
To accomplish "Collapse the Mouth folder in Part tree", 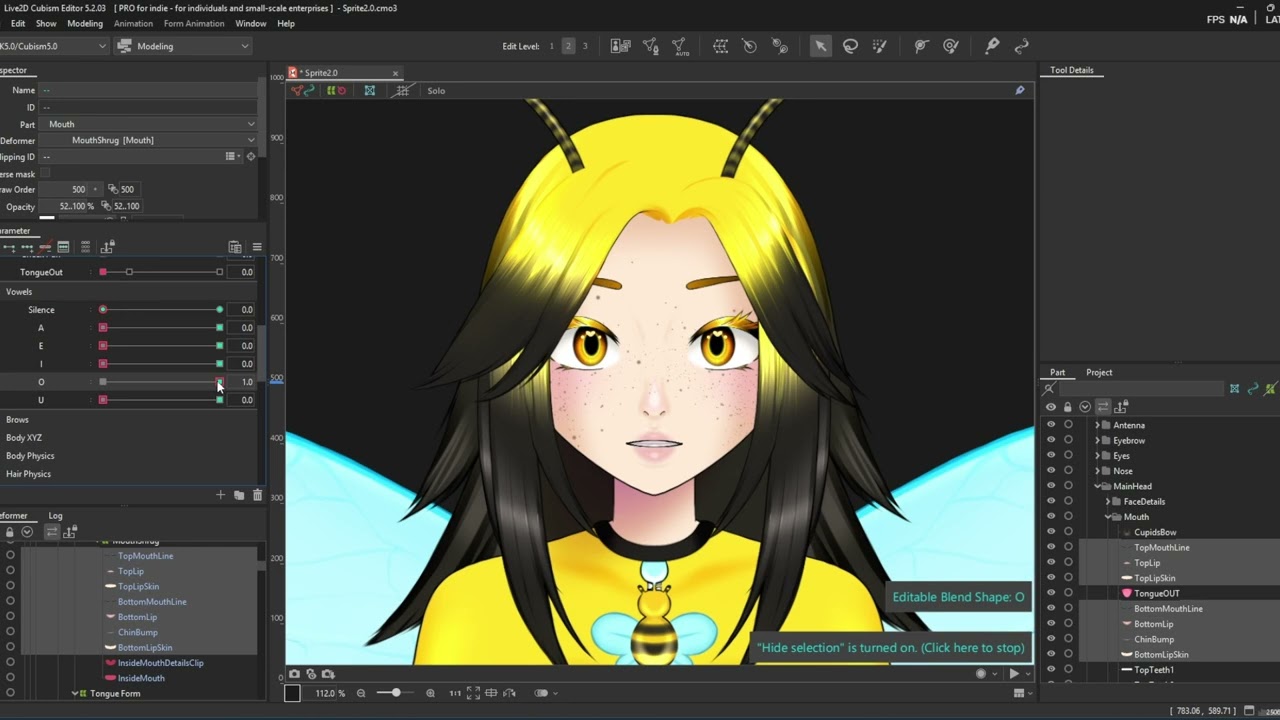I will 1107,517.
